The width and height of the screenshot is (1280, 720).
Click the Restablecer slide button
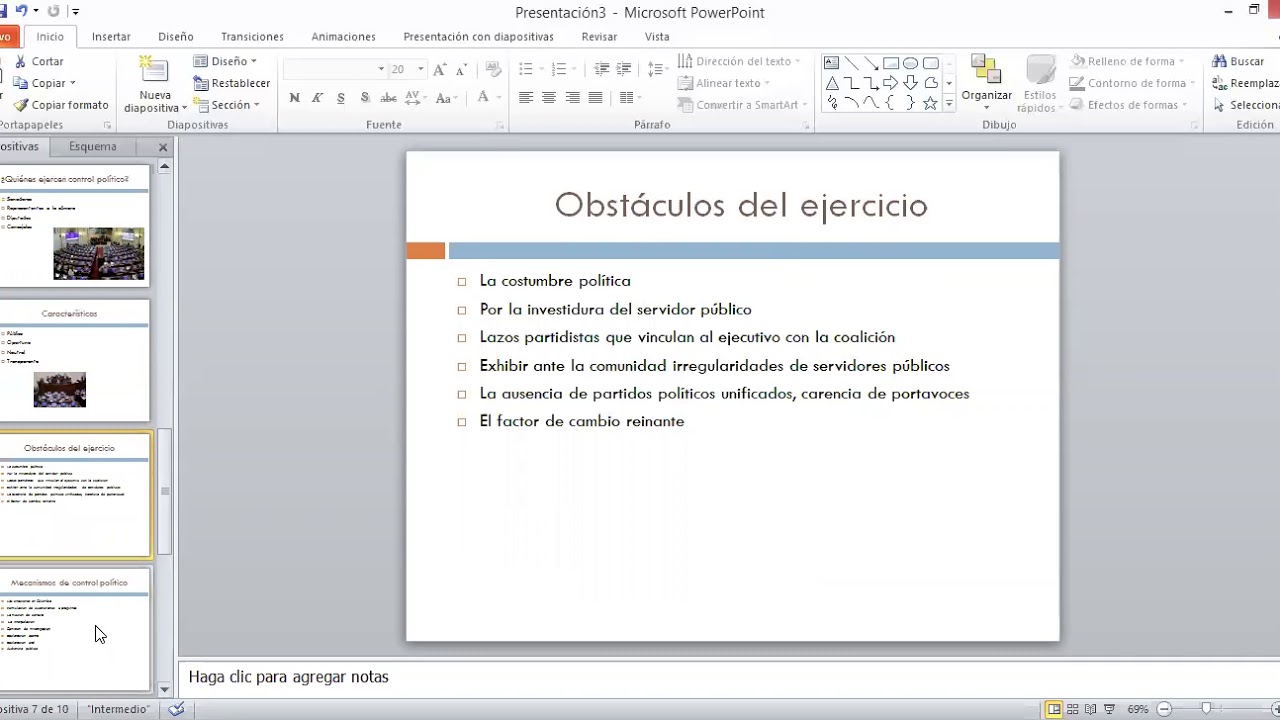[232, 83]
